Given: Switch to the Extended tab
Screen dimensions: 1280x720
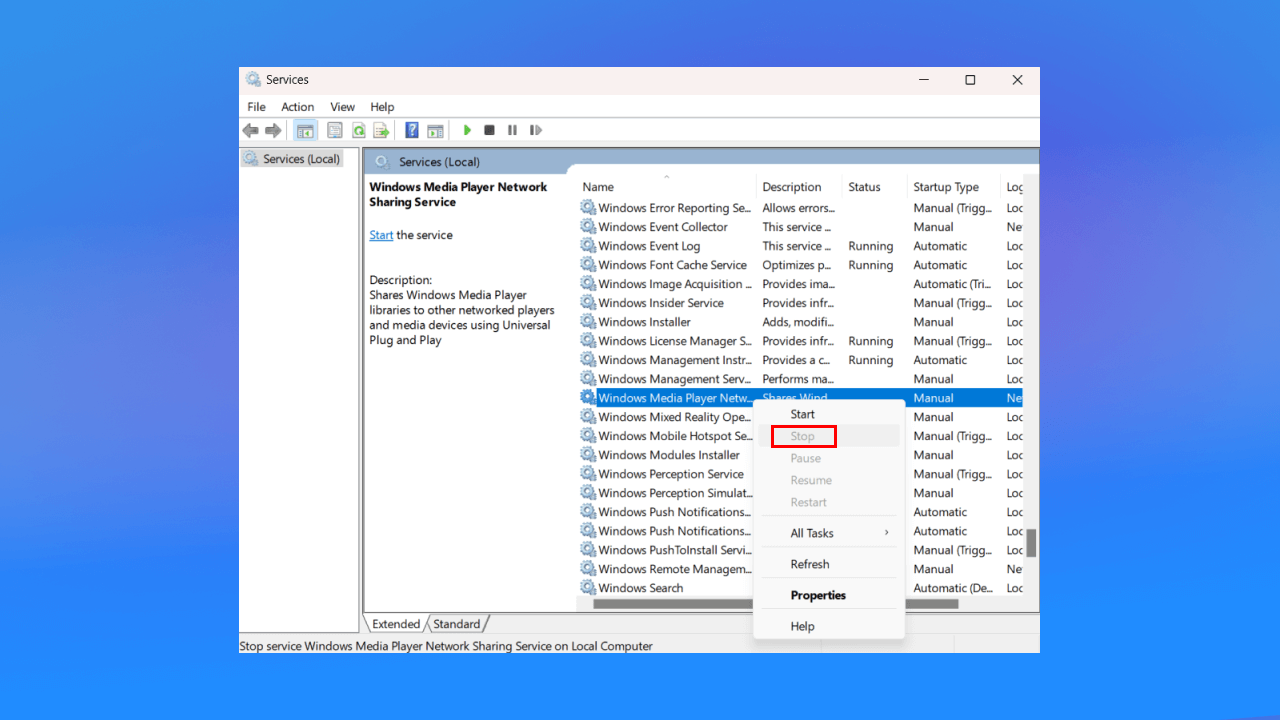Looking at the screenshot, I should coord(396,624).
